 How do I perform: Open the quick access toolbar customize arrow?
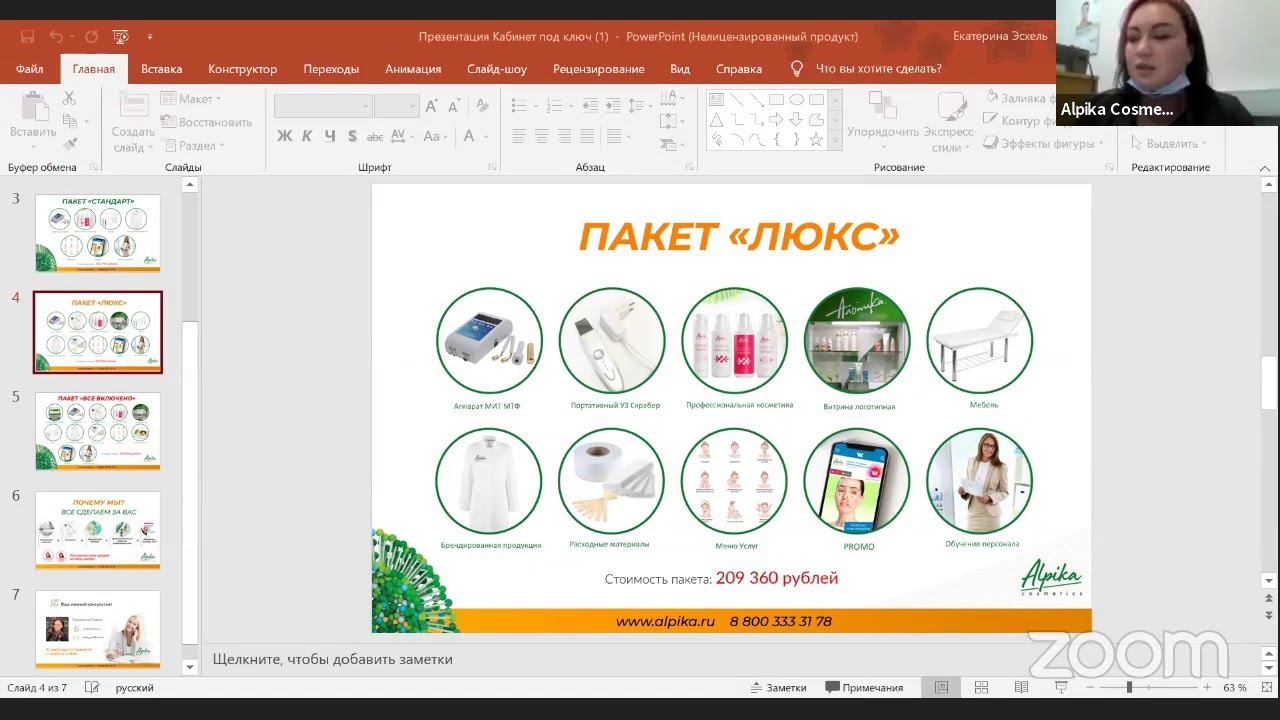150,37
